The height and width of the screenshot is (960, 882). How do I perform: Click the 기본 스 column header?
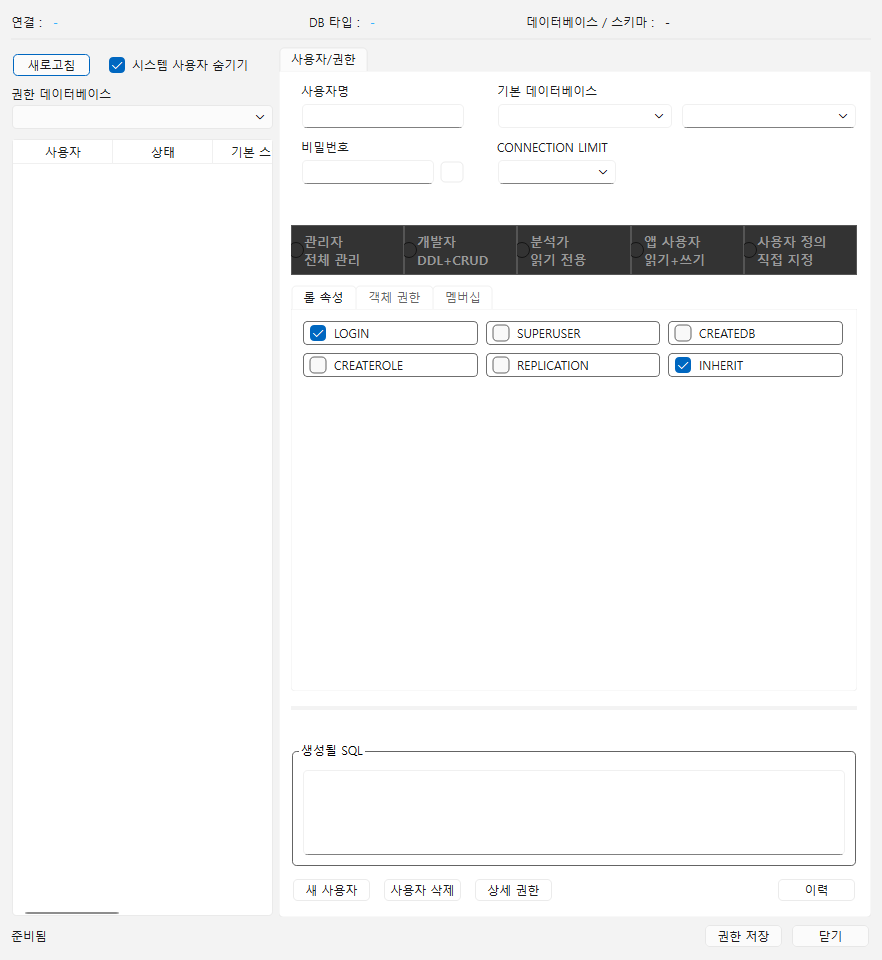coord(243,152)
